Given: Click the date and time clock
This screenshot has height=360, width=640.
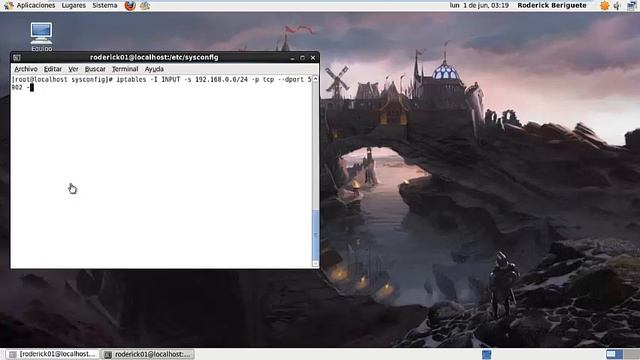Looking at the screenshot, I should tap(479, 5).
